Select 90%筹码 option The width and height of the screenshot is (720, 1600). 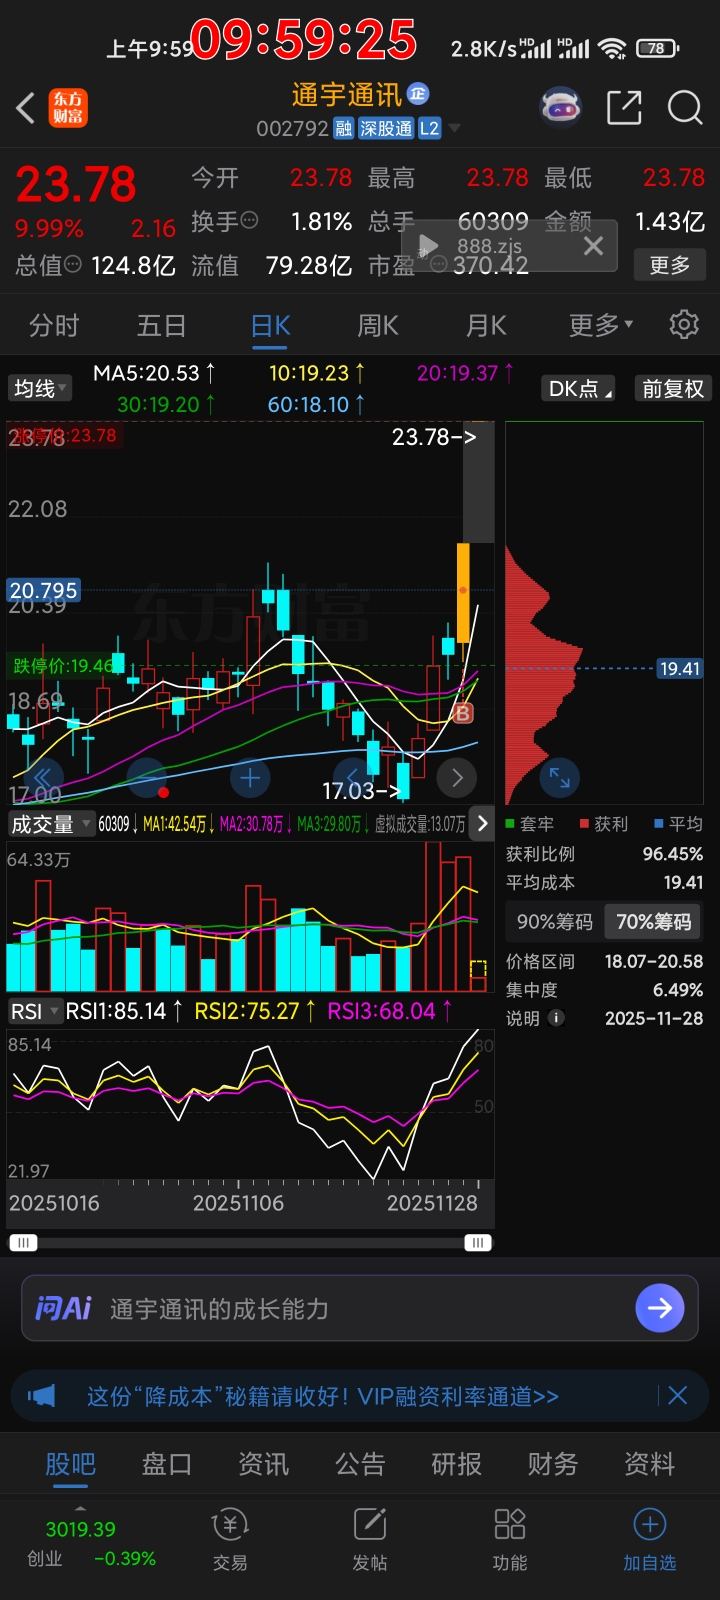(554, 922)
